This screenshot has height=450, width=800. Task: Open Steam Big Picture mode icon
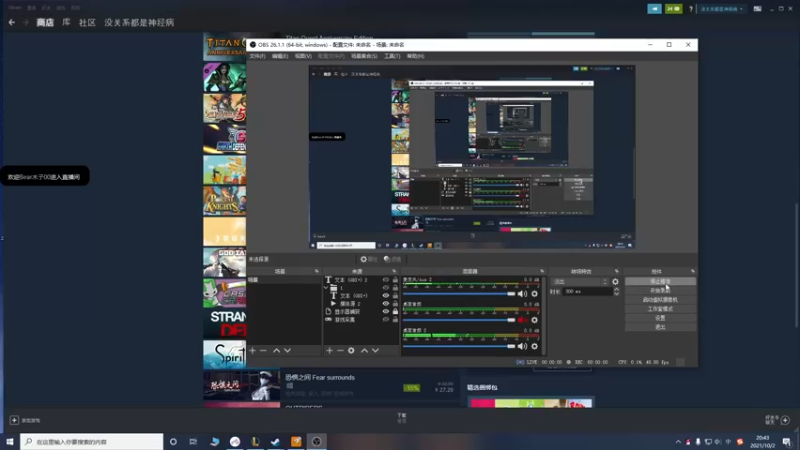758,9
